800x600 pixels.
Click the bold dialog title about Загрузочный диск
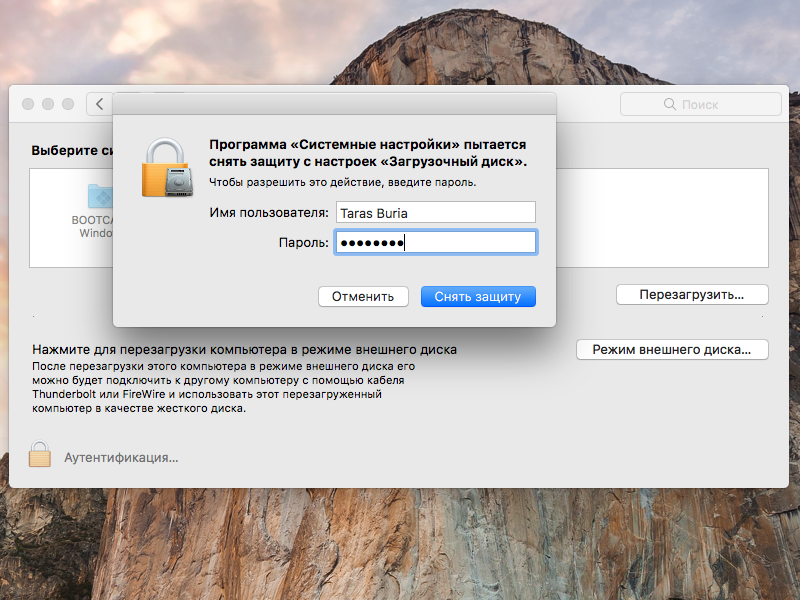(x=368, y=153)
